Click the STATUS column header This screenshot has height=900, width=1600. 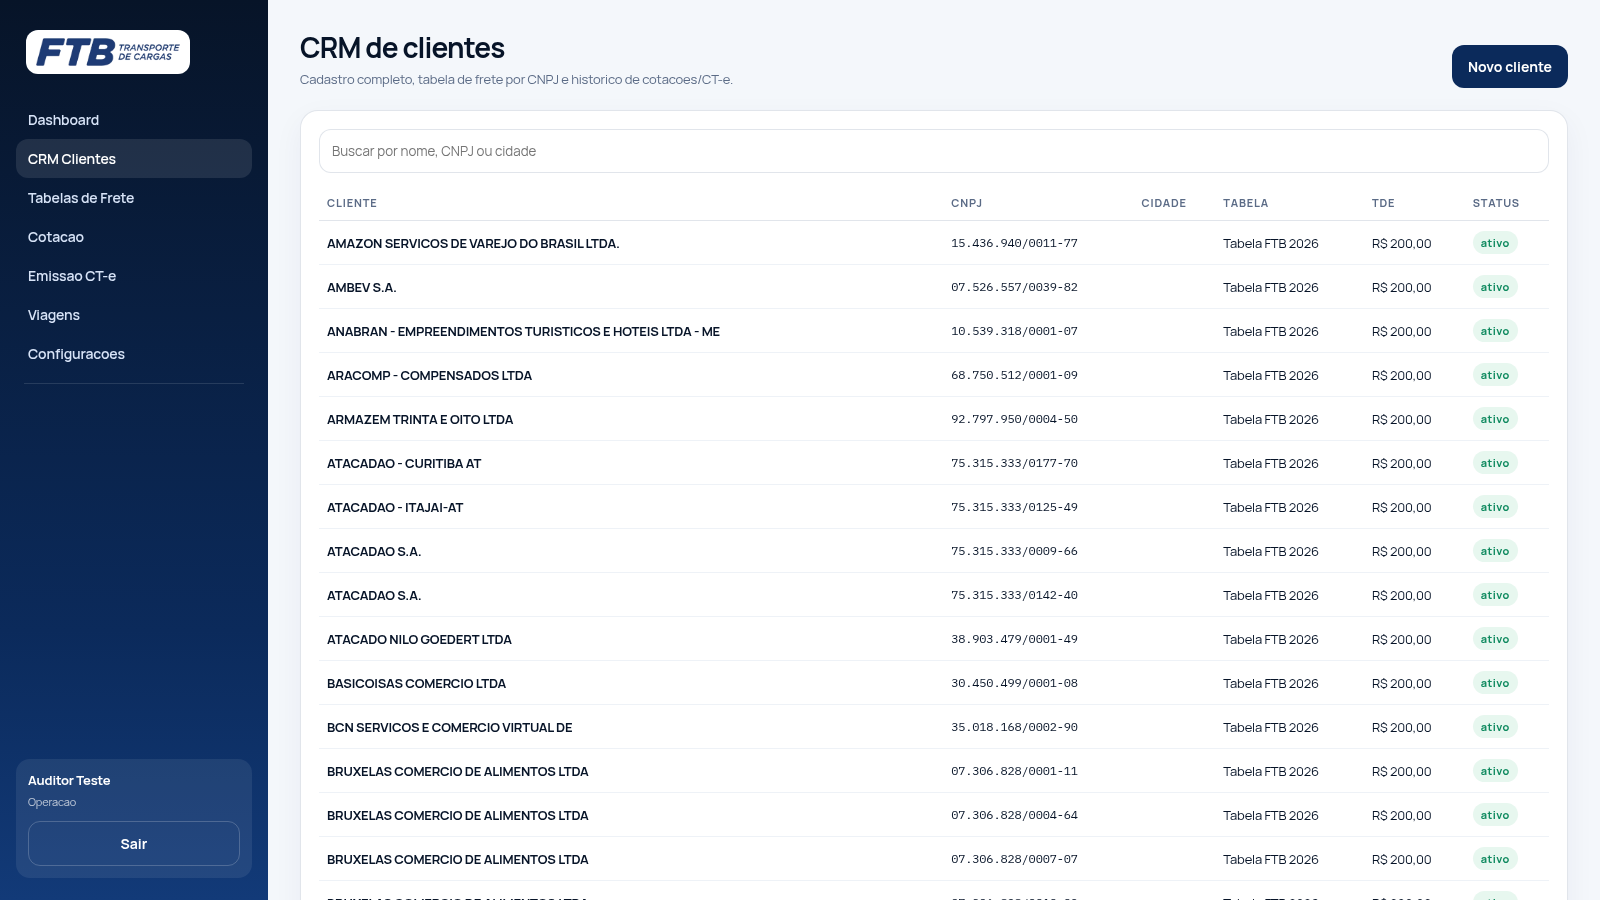(1496, 203)
